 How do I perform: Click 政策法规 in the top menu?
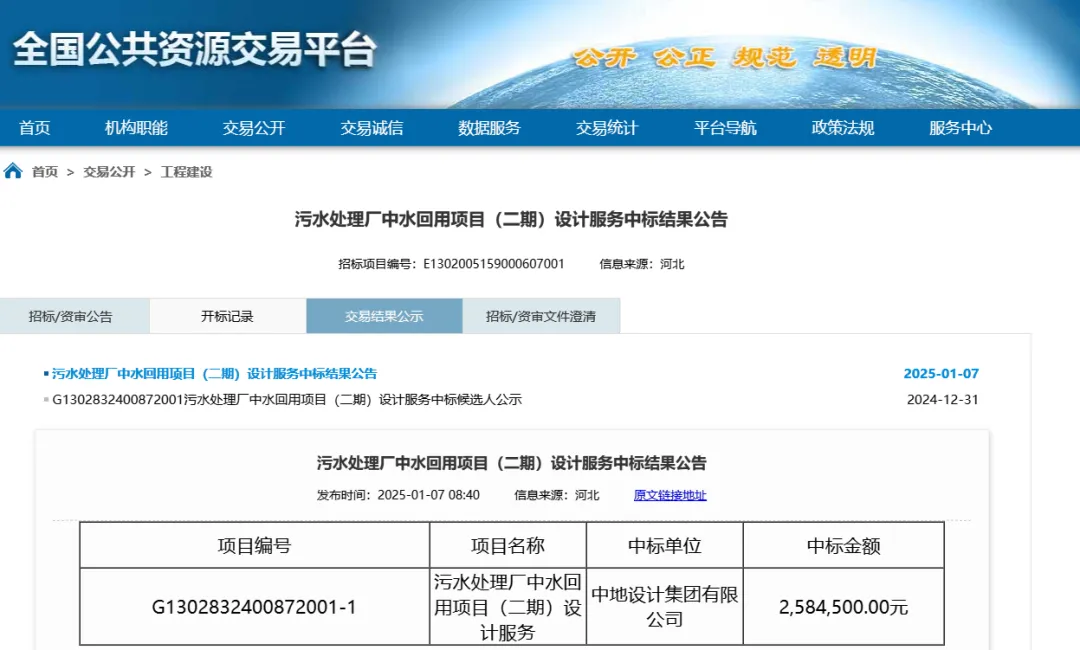pos(842,127)
